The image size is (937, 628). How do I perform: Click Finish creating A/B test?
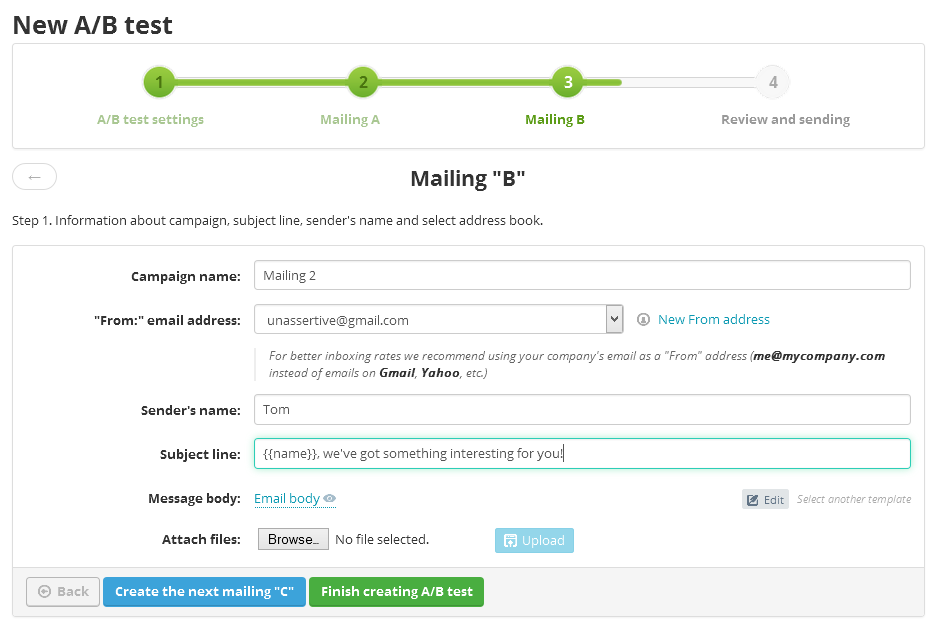tap(396, 592)
